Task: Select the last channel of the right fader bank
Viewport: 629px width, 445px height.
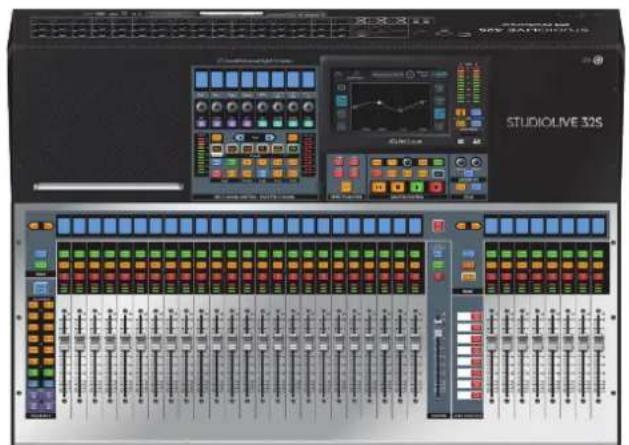Action: pyautogui.click(x=598, y=254)
